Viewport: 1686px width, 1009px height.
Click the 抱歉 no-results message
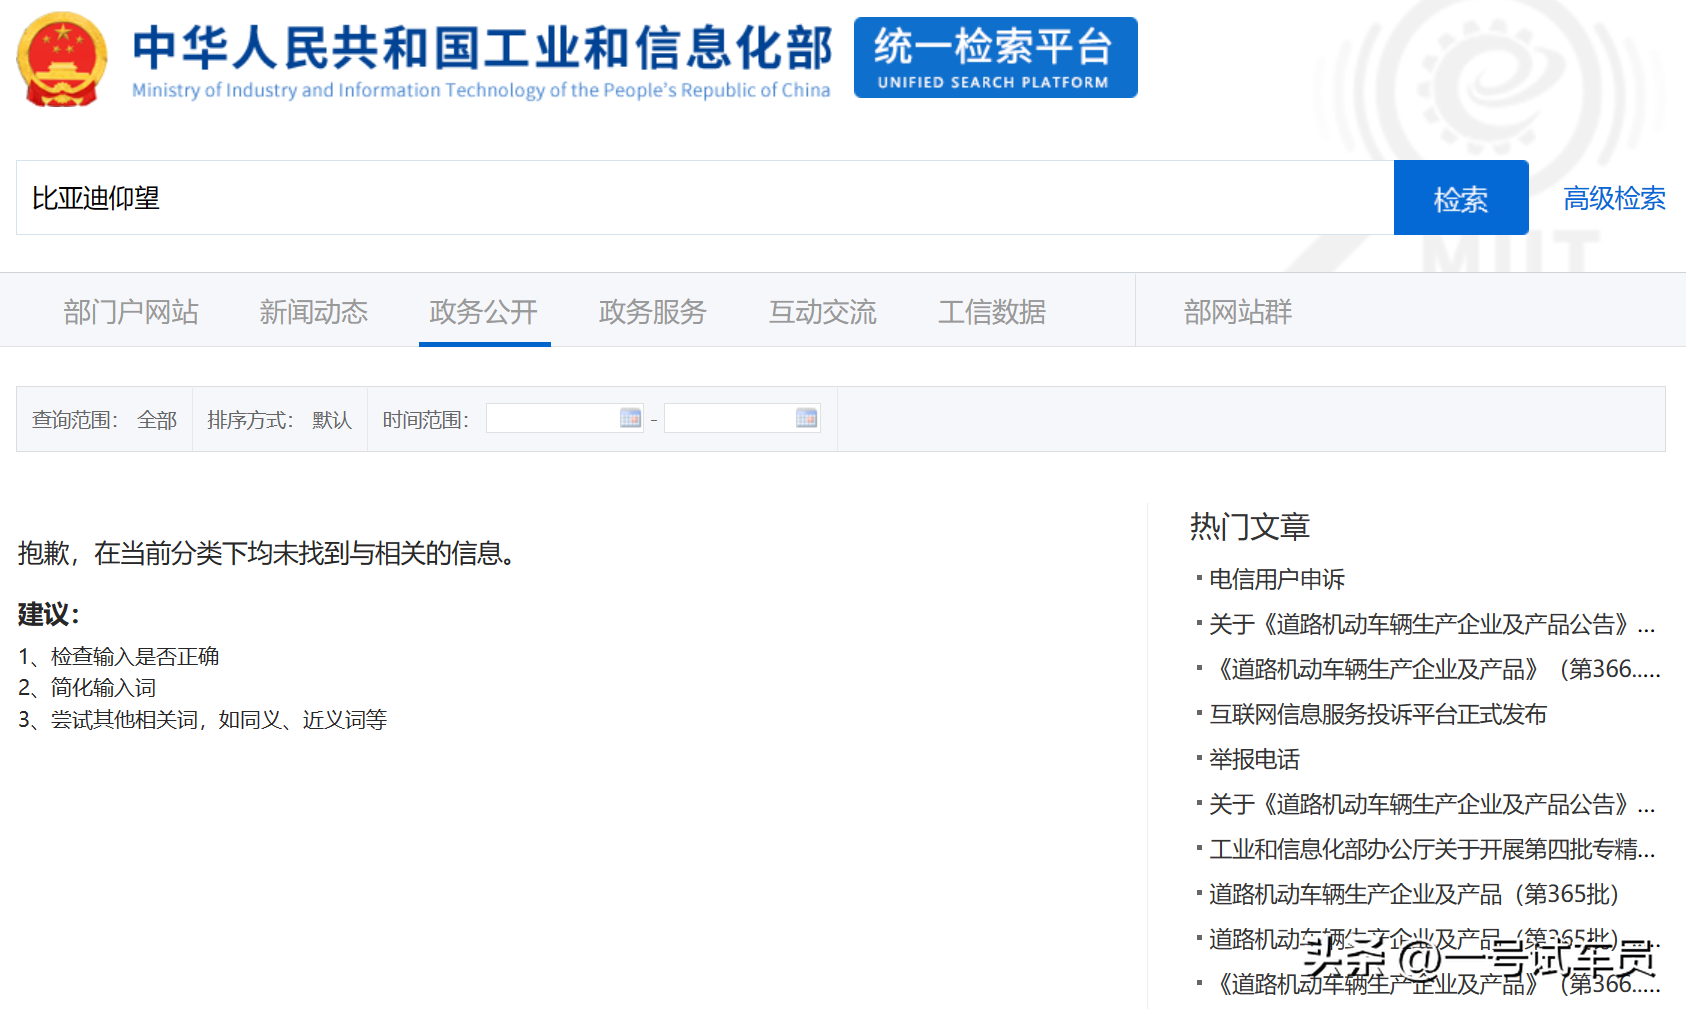(267, 553)
